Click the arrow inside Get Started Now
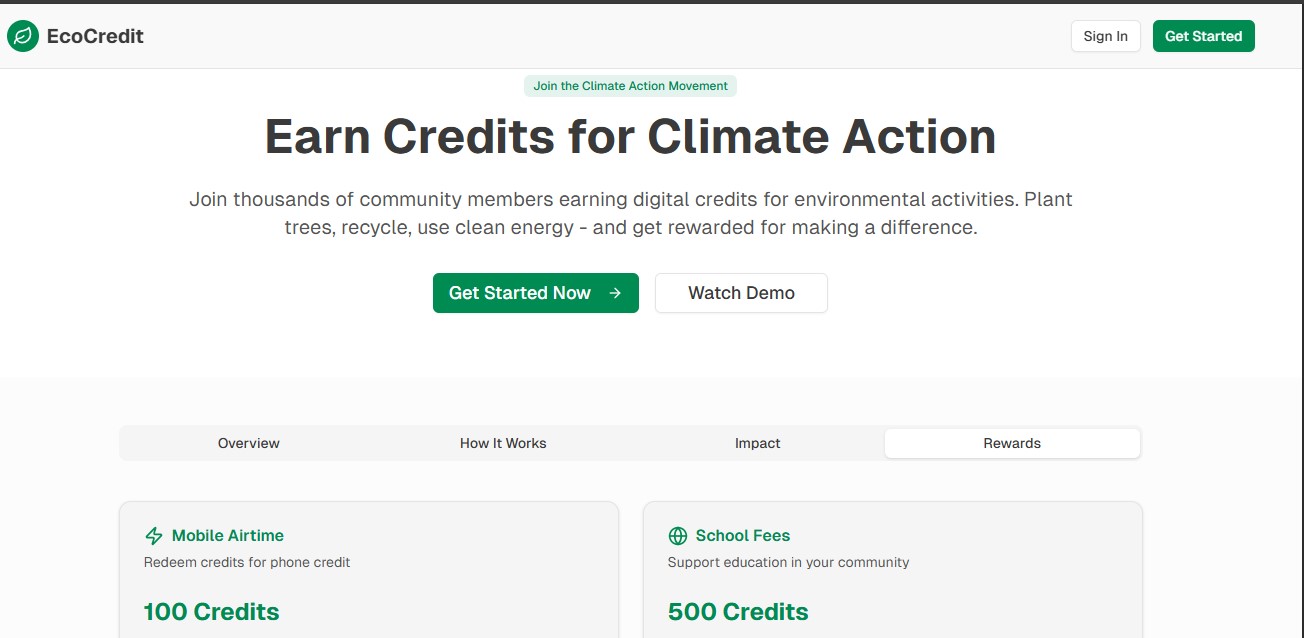Viewport: 1304px width, 638px height. click(x=613, y=293)
